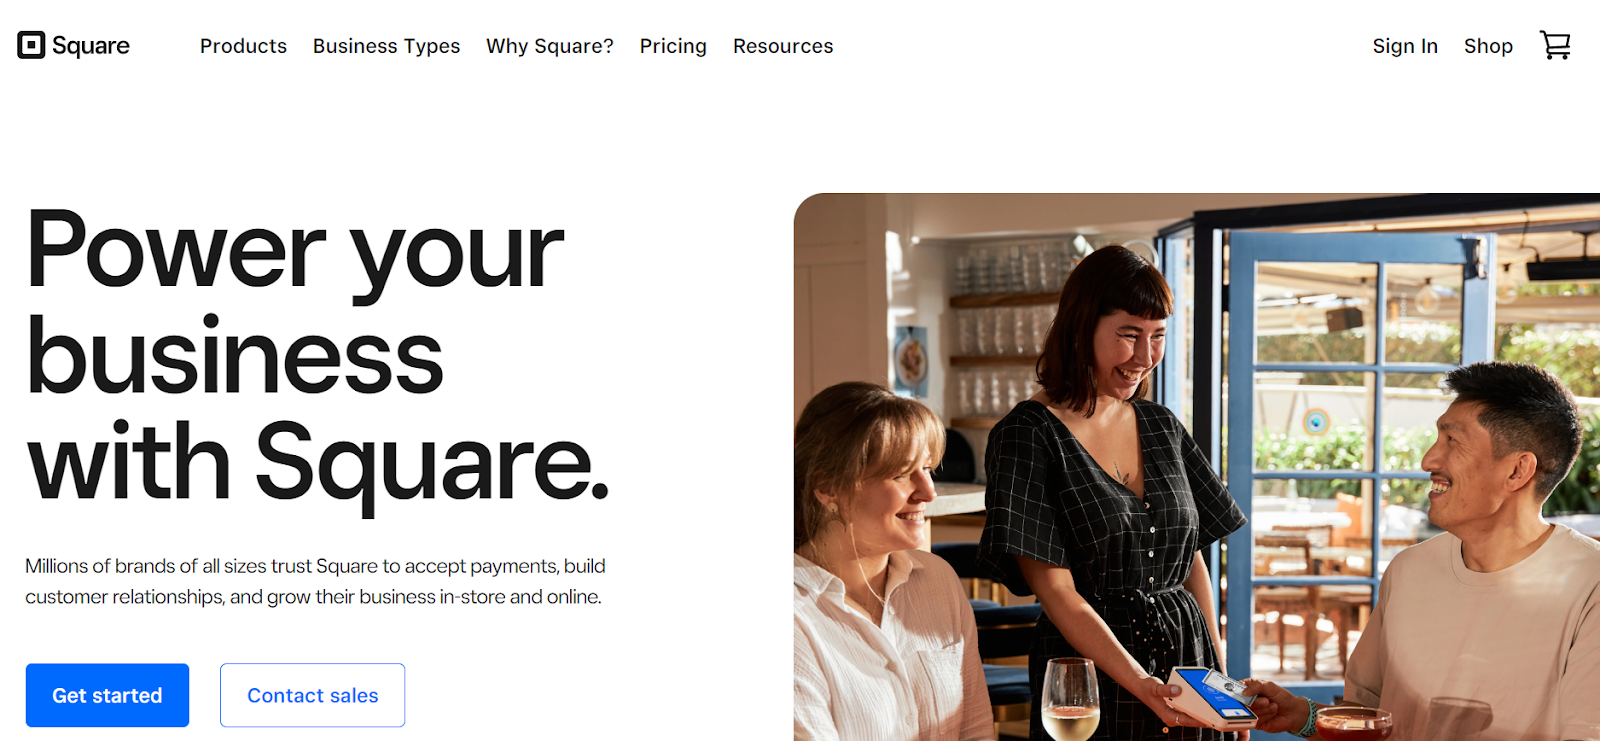This screenshot has height=741, width=1600.
Task: Click the Square logo icon
Action: click(x=31, y=45)
